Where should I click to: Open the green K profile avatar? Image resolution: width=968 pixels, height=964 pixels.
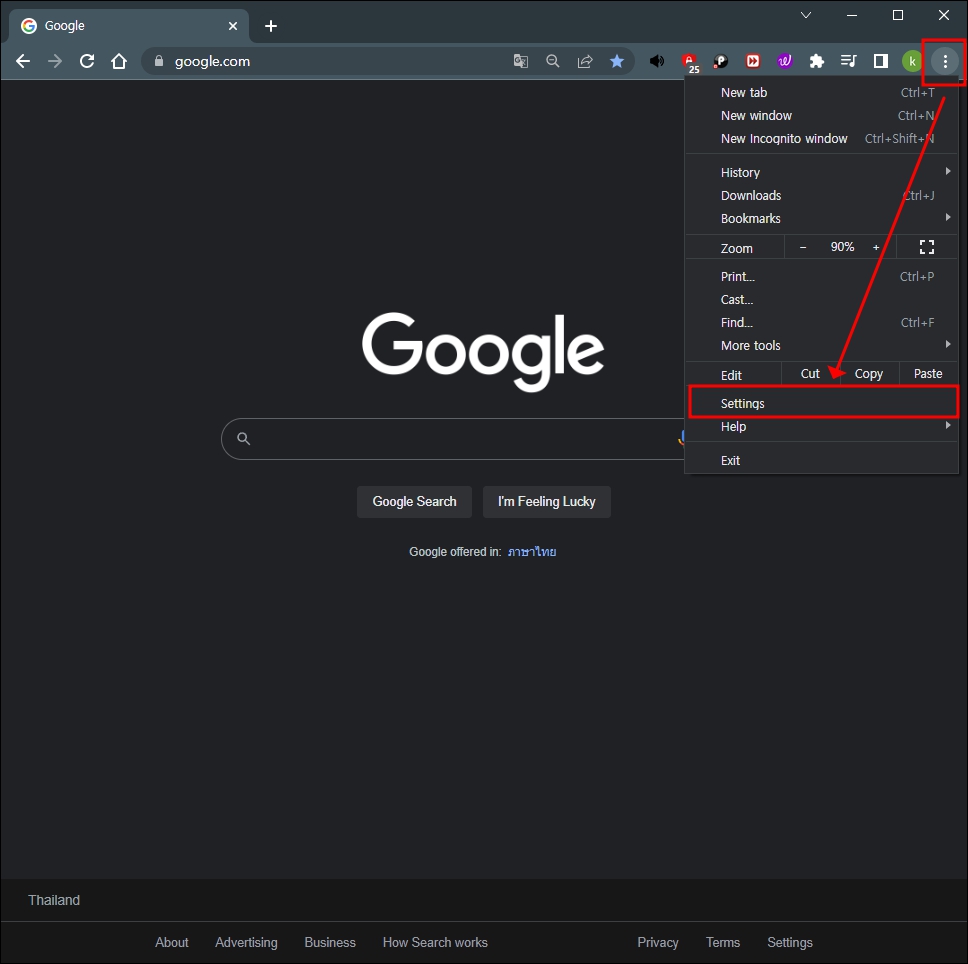click(x=912, y=61)
